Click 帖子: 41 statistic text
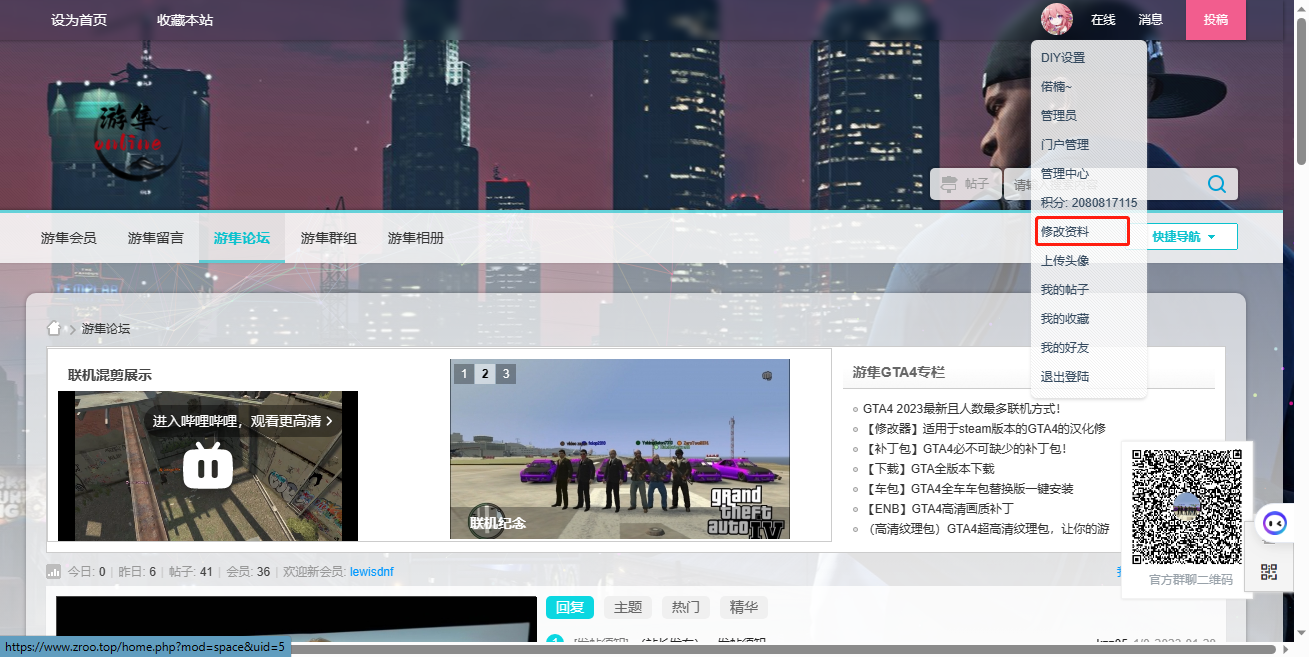Viewport: 1309px width, 657px height. 191,572
